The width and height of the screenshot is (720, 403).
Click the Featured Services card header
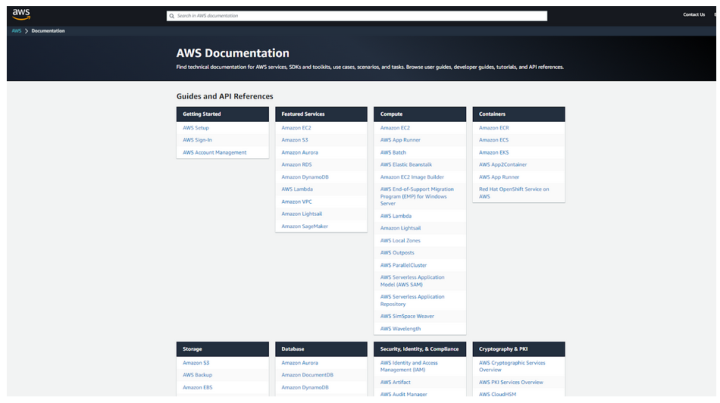(x=321, y=114)
